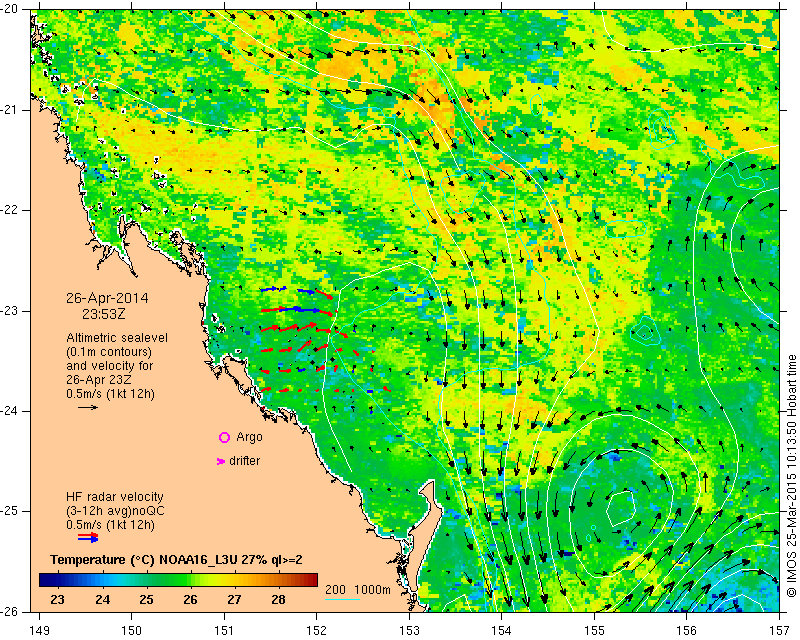
Task: Click the red and blue HF radar arrow
Action: [x=88, y=537]
